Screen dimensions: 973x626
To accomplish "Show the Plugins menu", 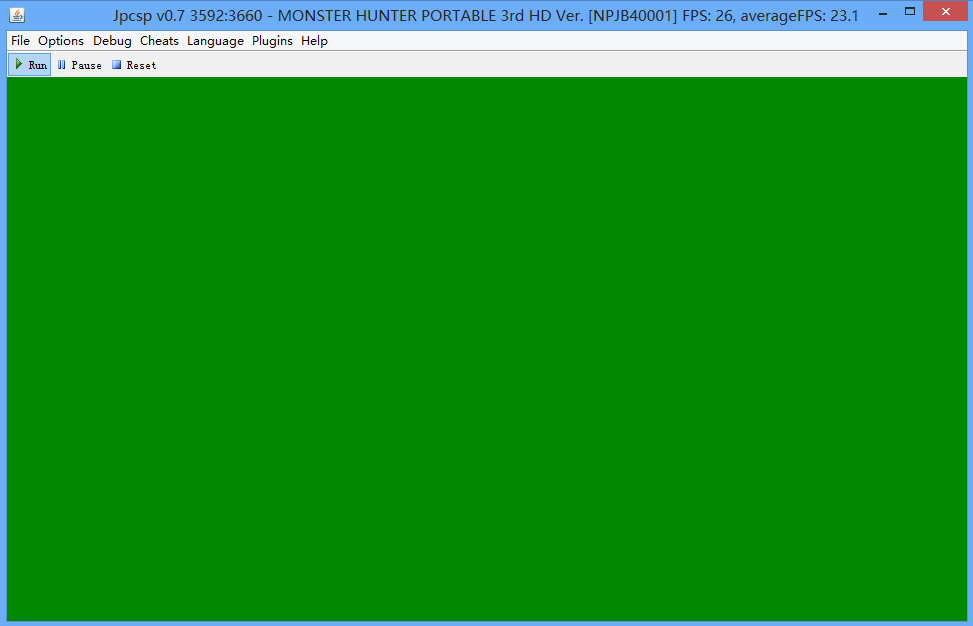I will 272,41.
